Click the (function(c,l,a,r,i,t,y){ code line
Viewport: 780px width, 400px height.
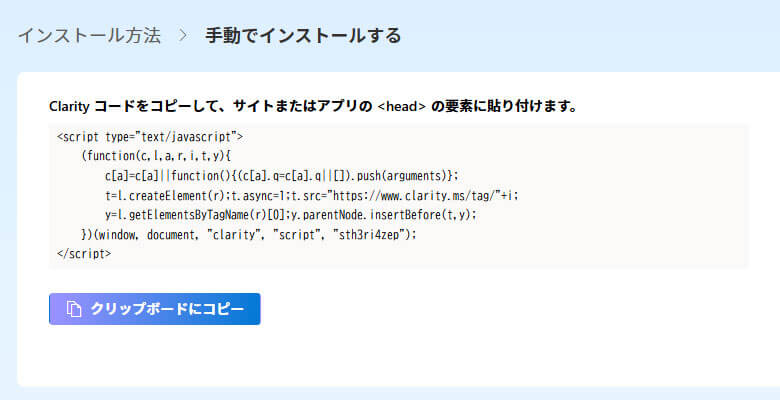pos(156,156)
